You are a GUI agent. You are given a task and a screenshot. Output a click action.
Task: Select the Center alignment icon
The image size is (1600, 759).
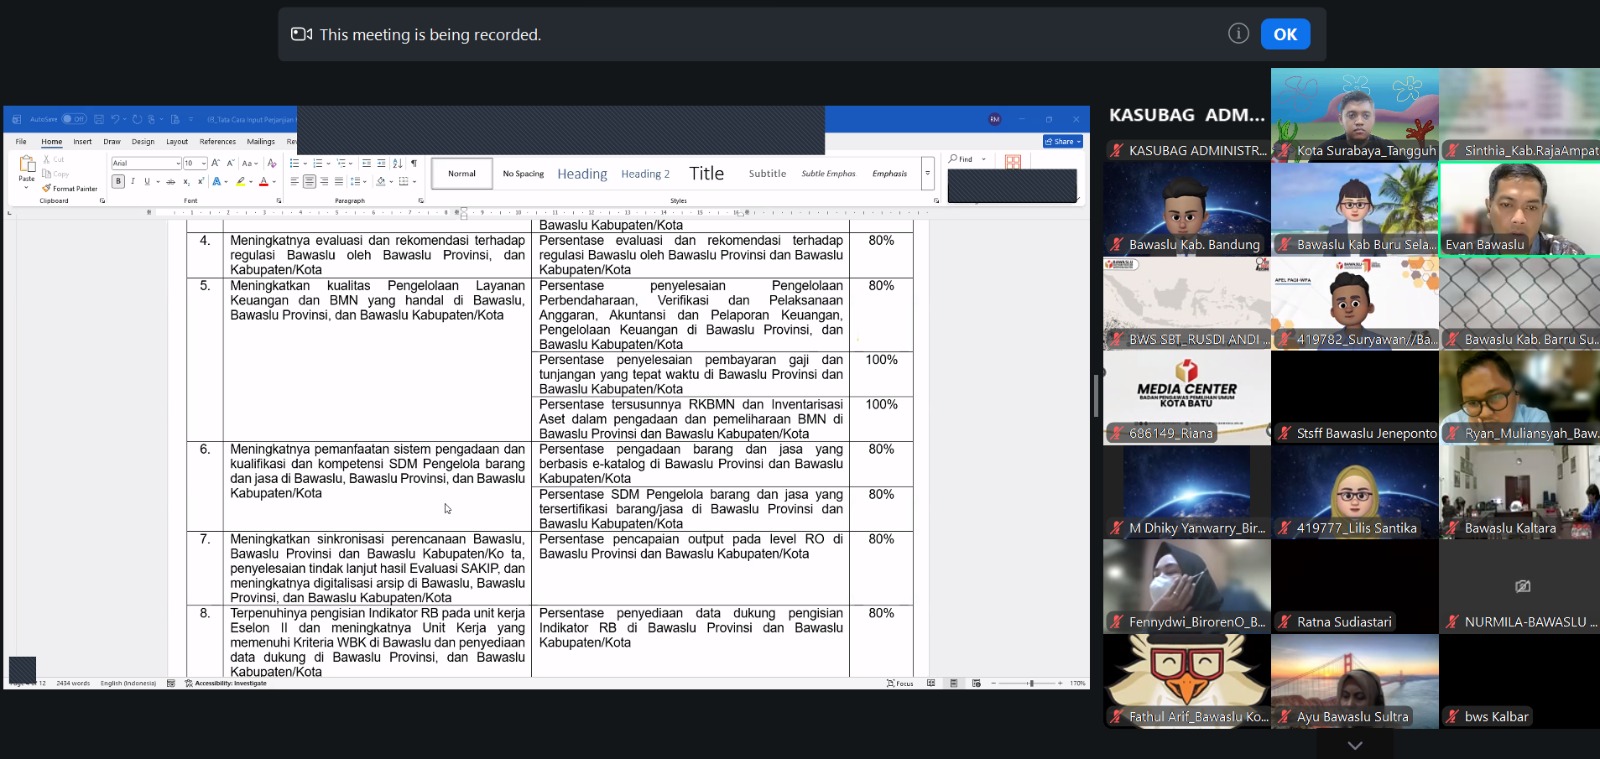pyautogui.click(x=309, y=182)
